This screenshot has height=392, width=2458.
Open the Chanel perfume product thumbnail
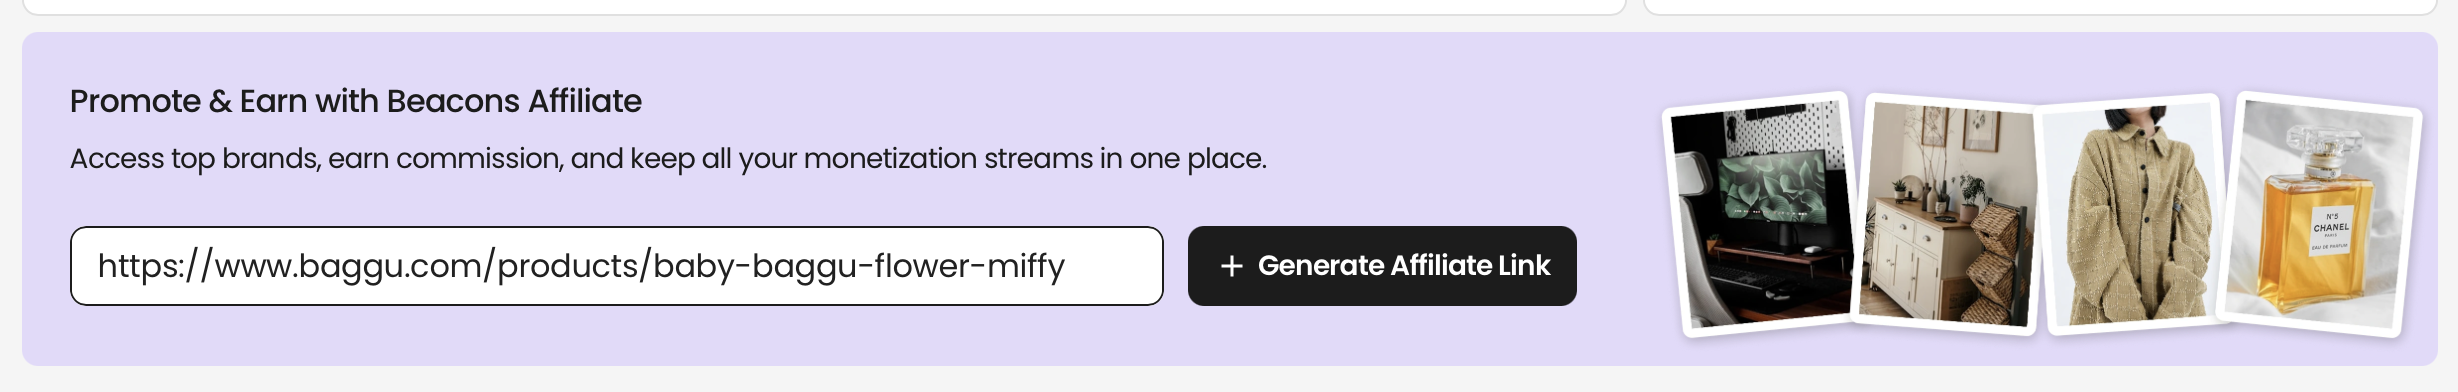click(x=2322, y=215)
